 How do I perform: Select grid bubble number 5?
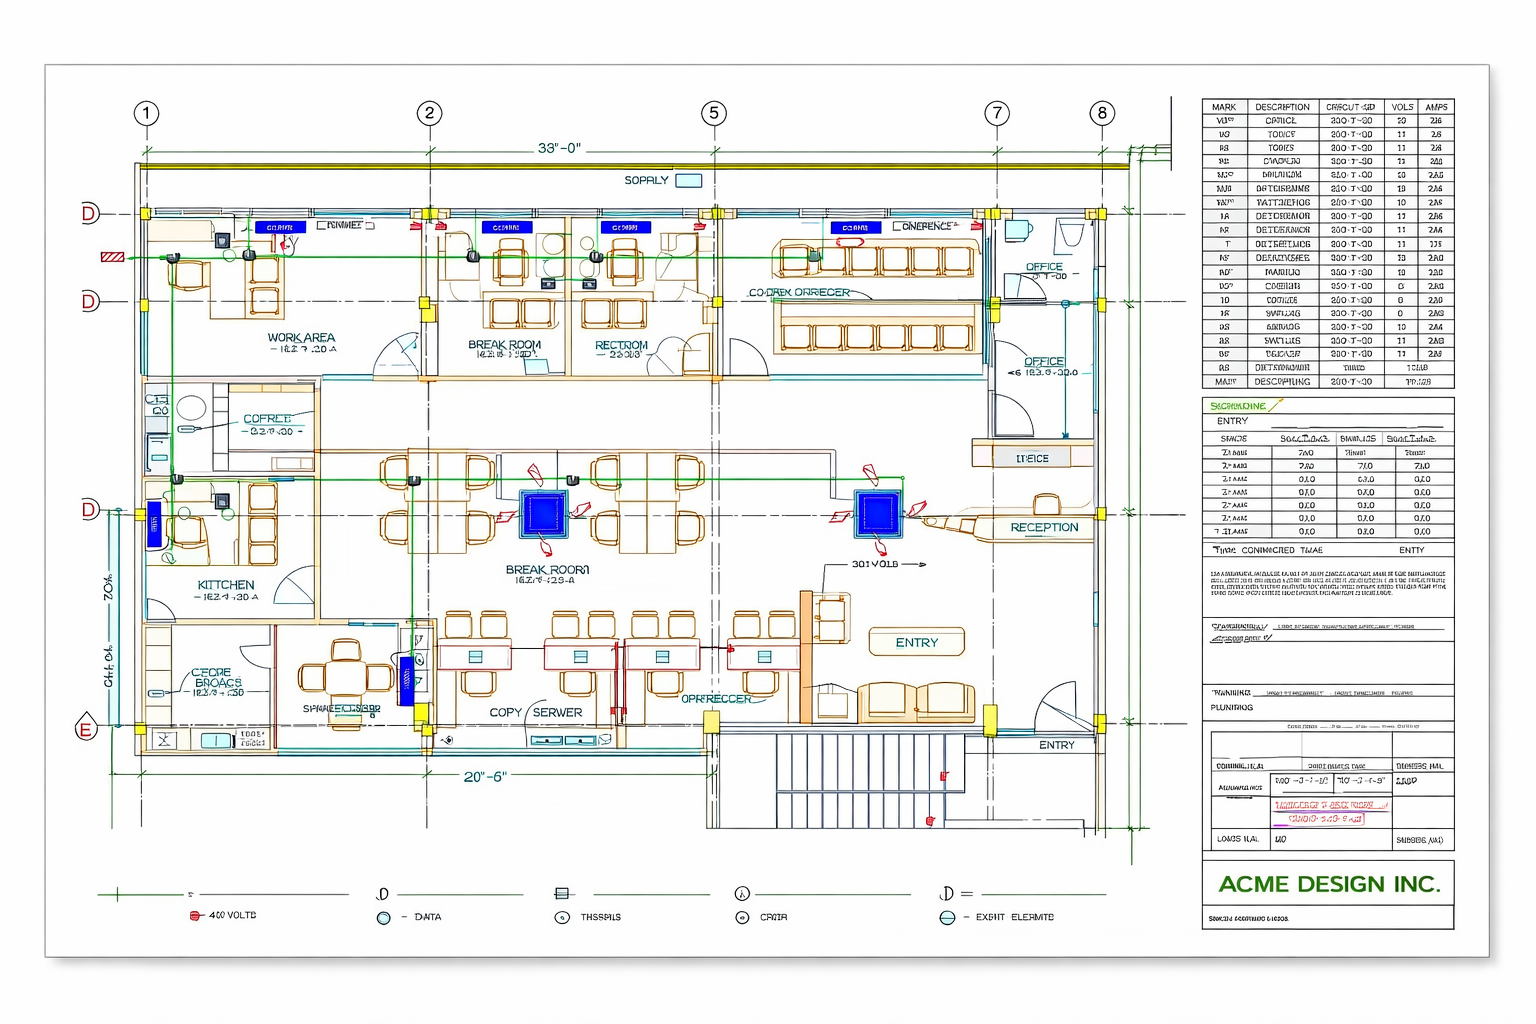click(713, 113)
